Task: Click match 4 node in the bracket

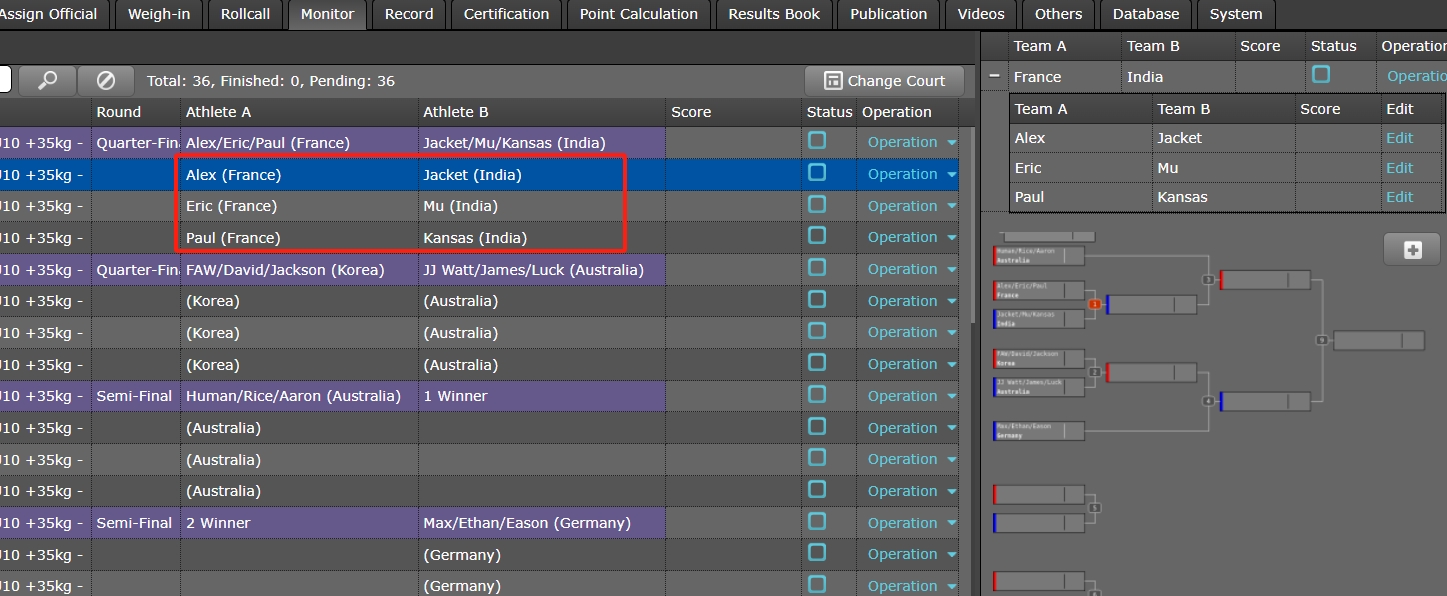Action: click(x=1208, y=401)
